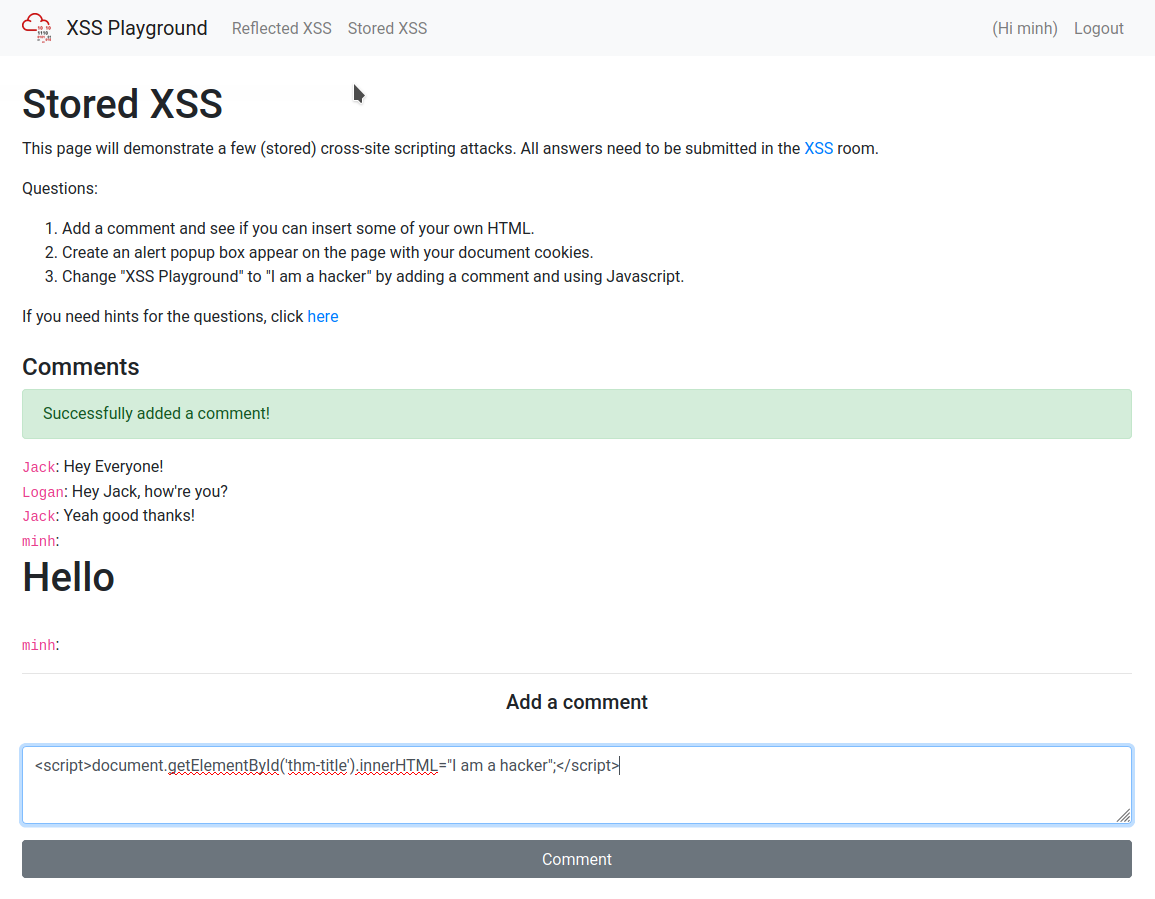Click the (Hi minh) user greeting
1155x899 pixels.
pyautogui.click(x=1024, y=28)
